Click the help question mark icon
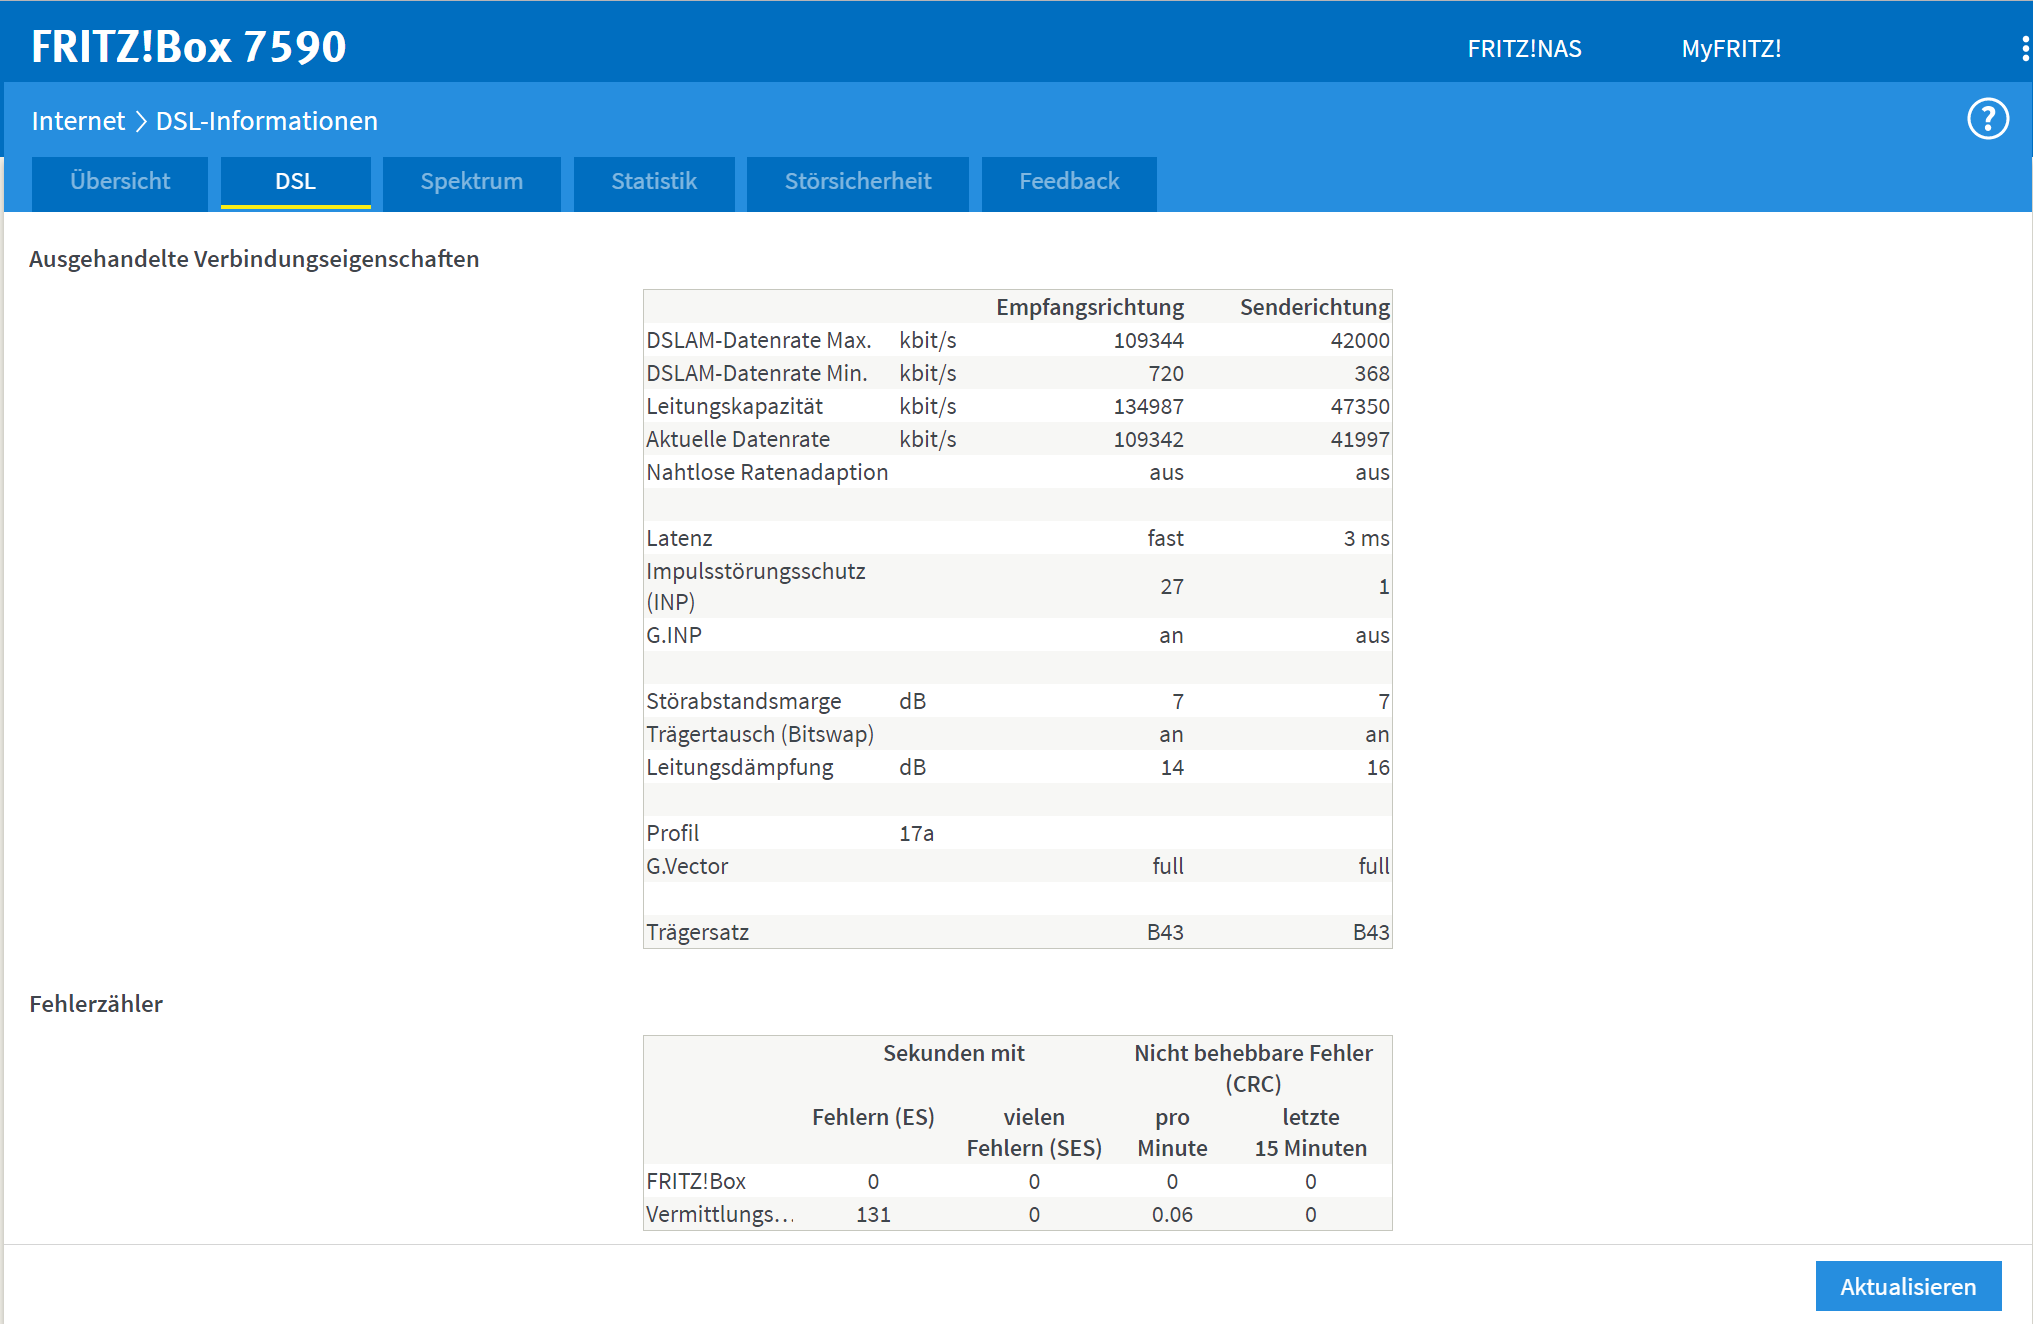Screen dimensions: 2033x1324 pyautogui.click(x=1987, y=120)
